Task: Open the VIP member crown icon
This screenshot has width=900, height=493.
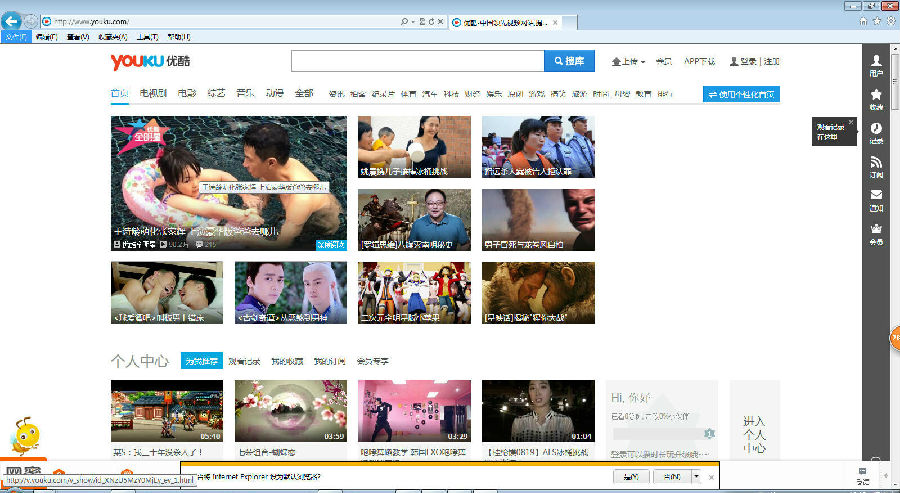Action: point(877,233)
